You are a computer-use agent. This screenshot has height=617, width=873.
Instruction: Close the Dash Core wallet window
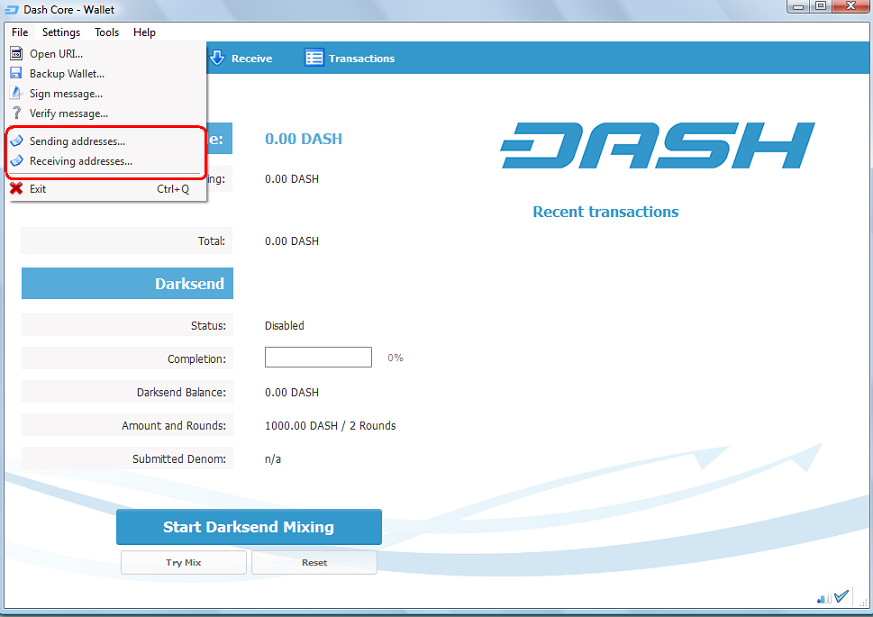(851, 7)
